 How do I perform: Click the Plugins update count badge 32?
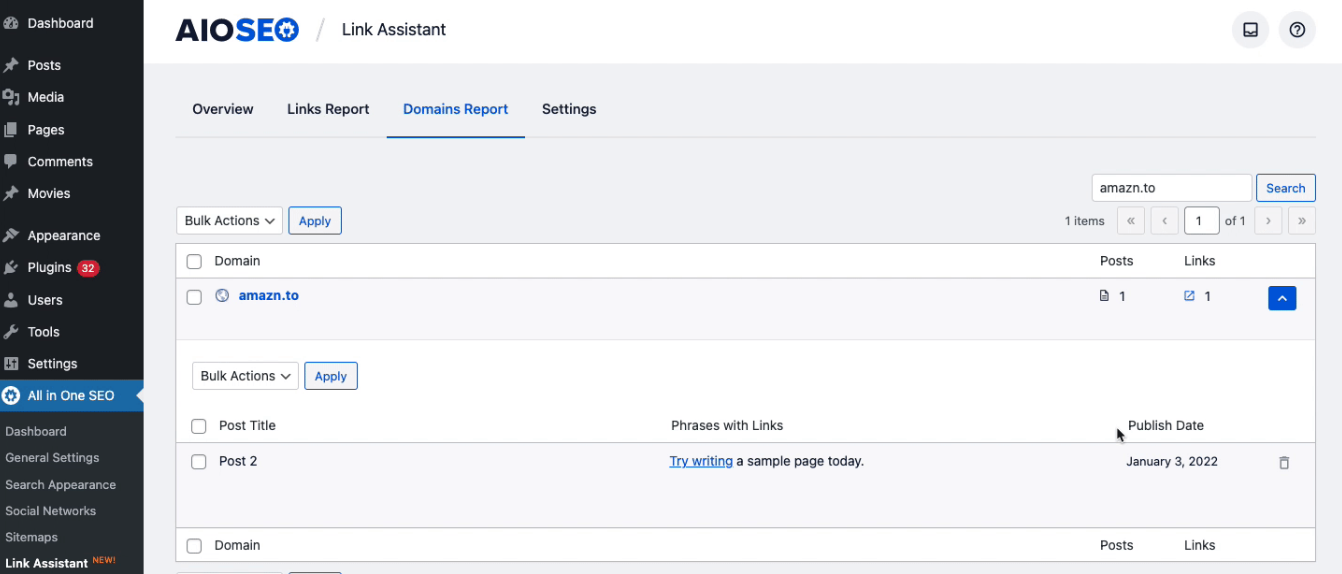tap(88, 268)
